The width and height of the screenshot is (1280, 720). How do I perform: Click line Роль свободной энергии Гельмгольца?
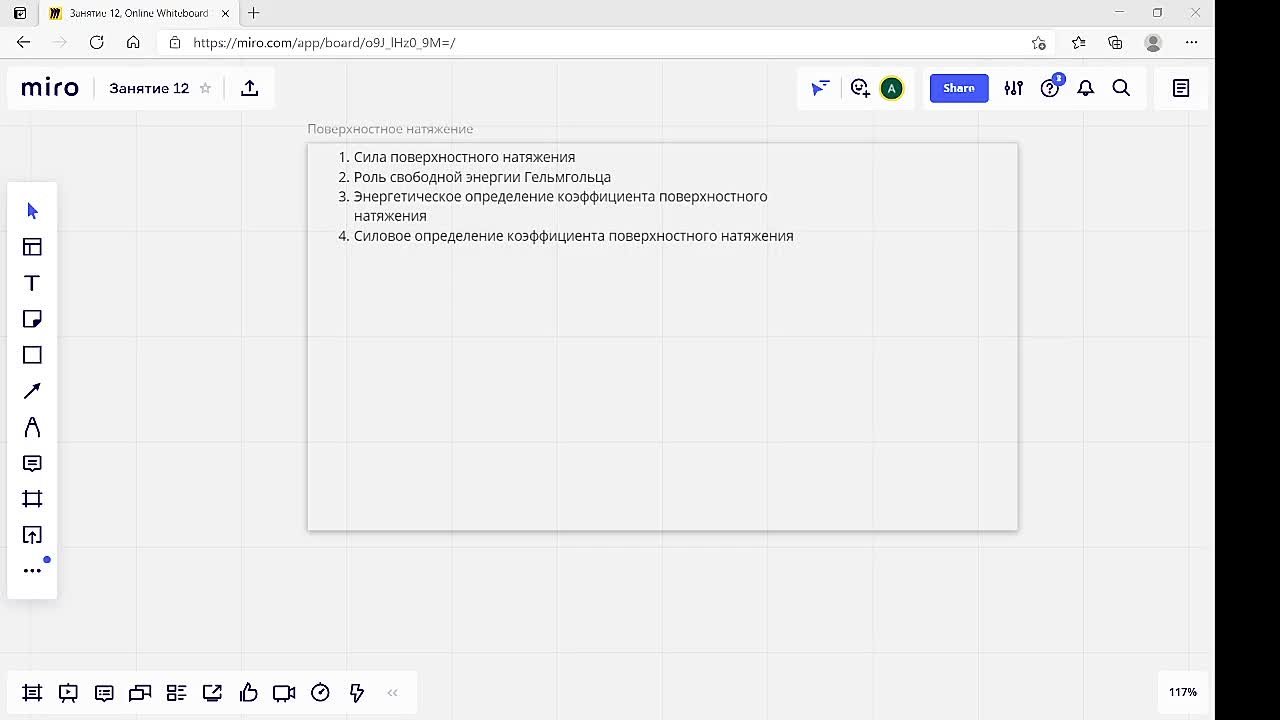(x=482, y=177)
